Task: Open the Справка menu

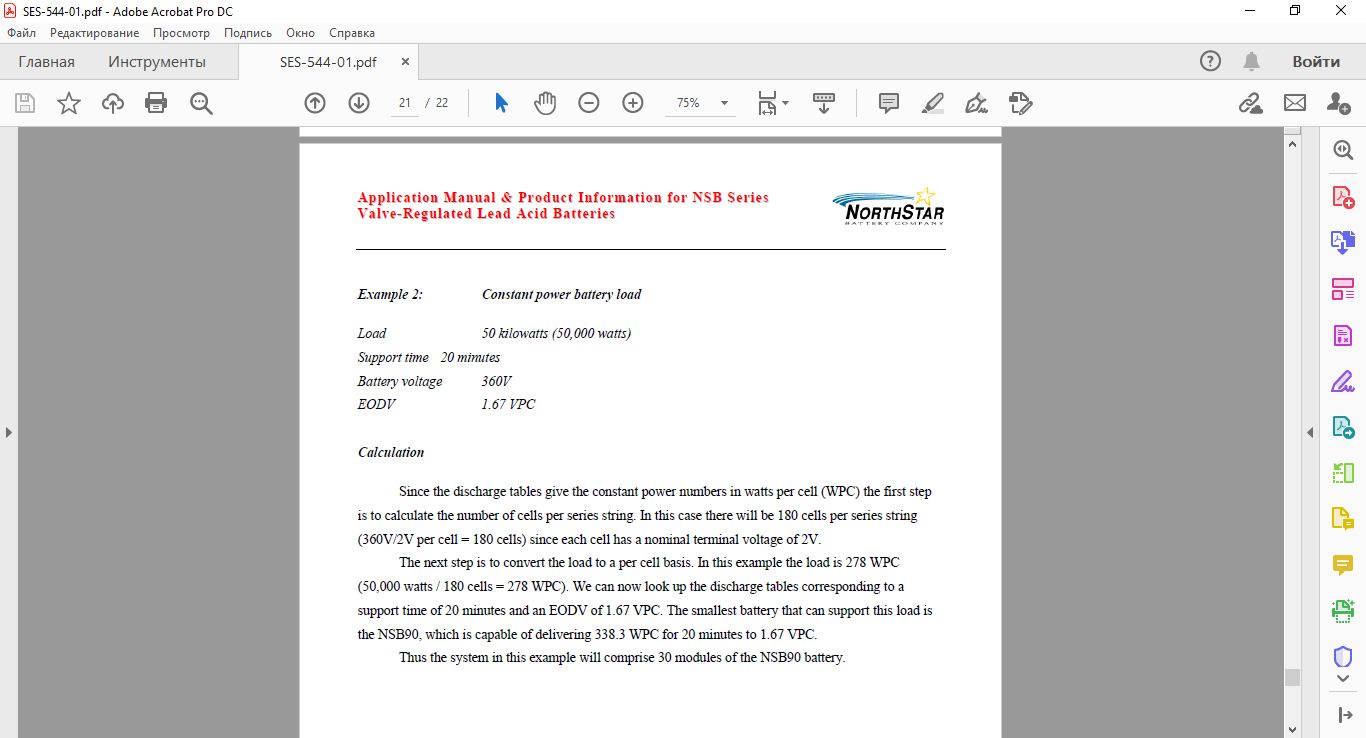Action: click(x=352, y=33)
